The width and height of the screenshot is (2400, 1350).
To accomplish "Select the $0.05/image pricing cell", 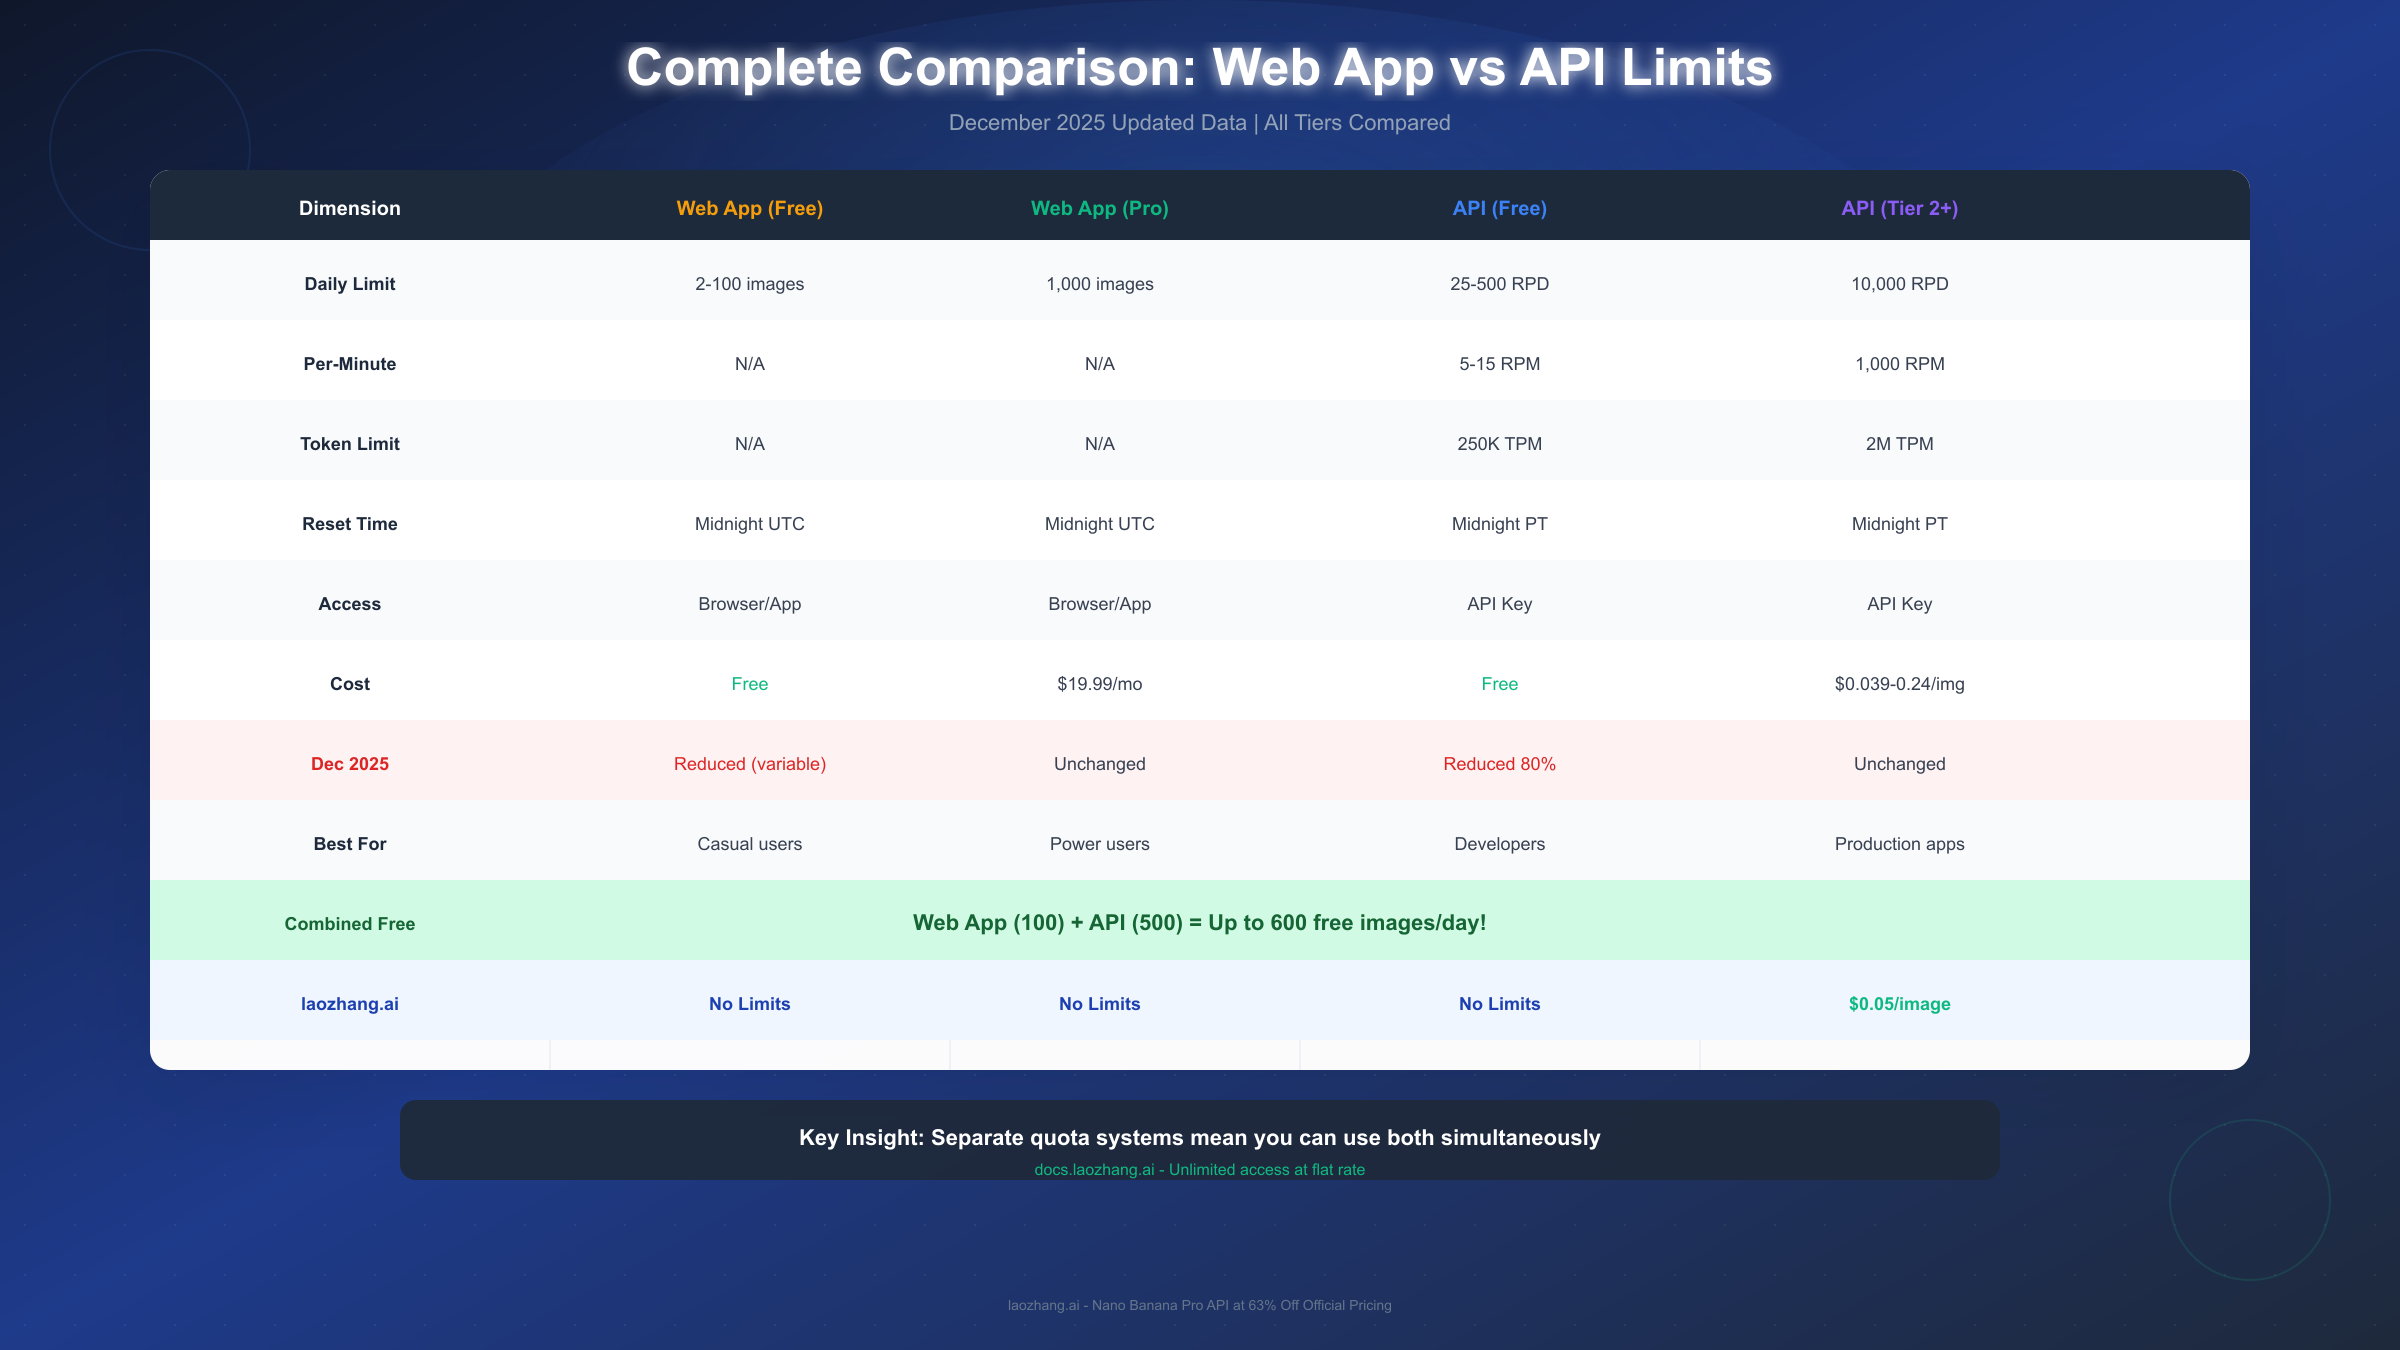I will (x=1898, y=1003).
